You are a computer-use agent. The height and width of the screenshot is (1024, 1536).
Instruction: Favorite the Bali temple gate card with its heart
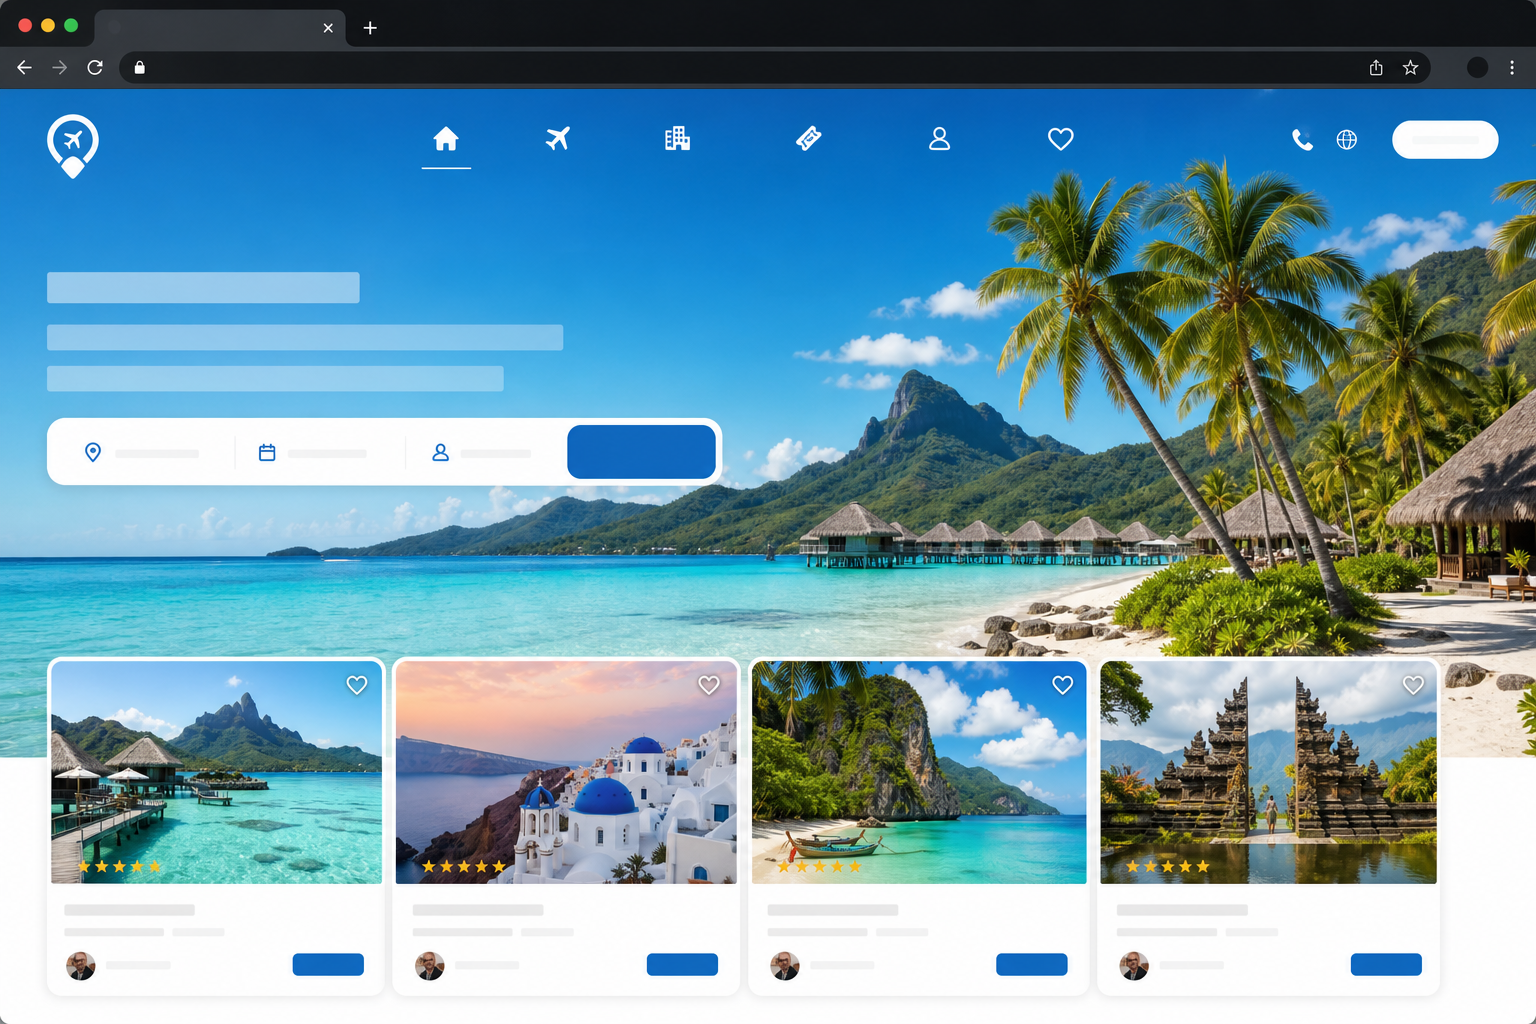(x=1413, y=685)
